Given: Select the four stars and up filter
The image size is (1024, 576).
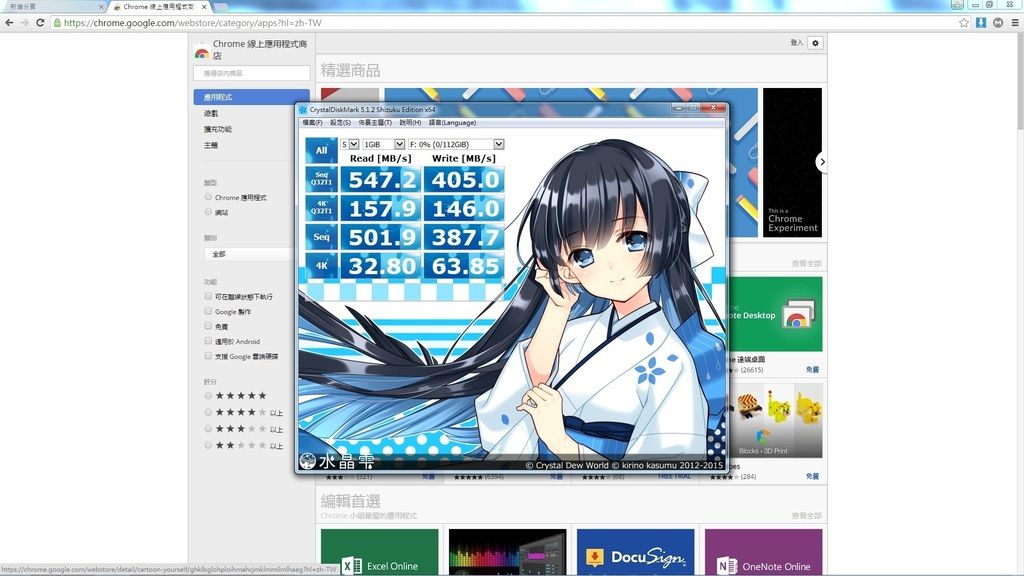Looking at the screenshot, I should tap(208, 412).
